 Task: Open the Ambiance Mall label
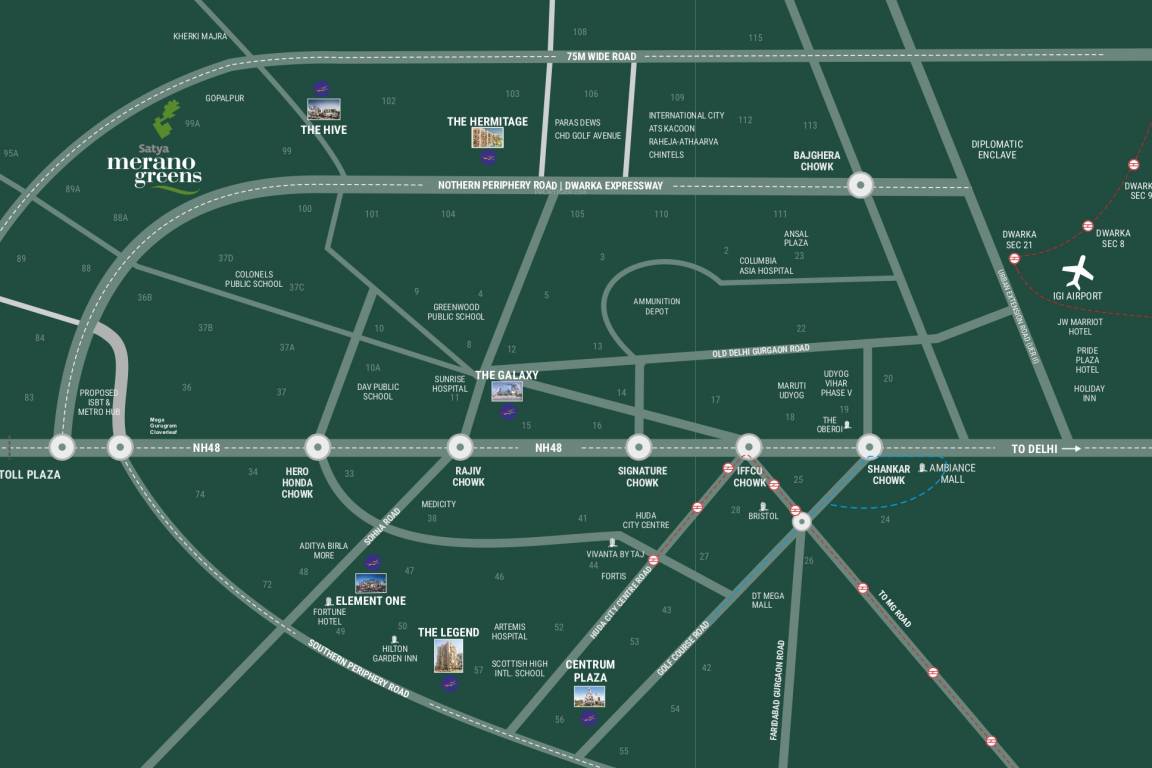pyautogui.click(x=951, y=471)
